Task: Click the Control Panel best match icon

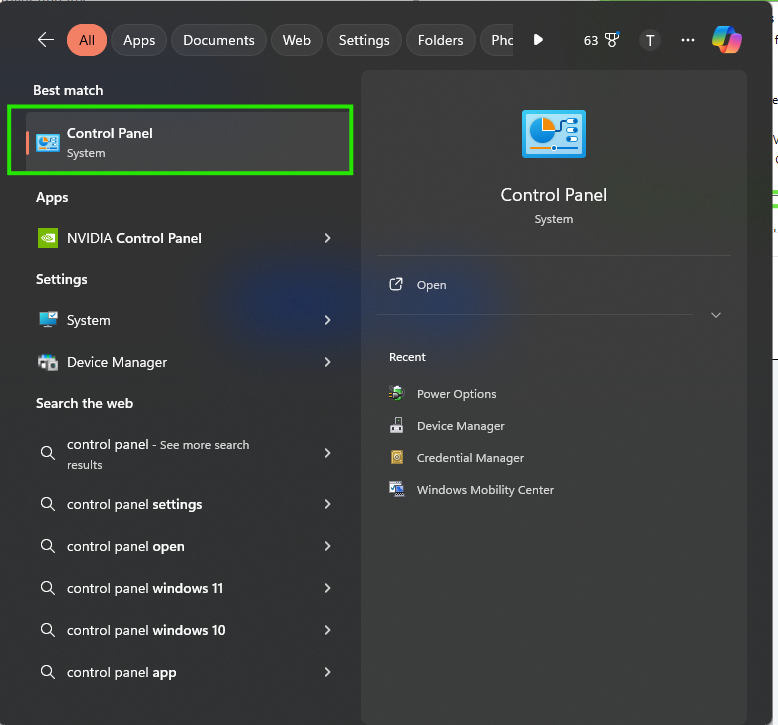Action: pyautogui.click(x=48, y=143)
